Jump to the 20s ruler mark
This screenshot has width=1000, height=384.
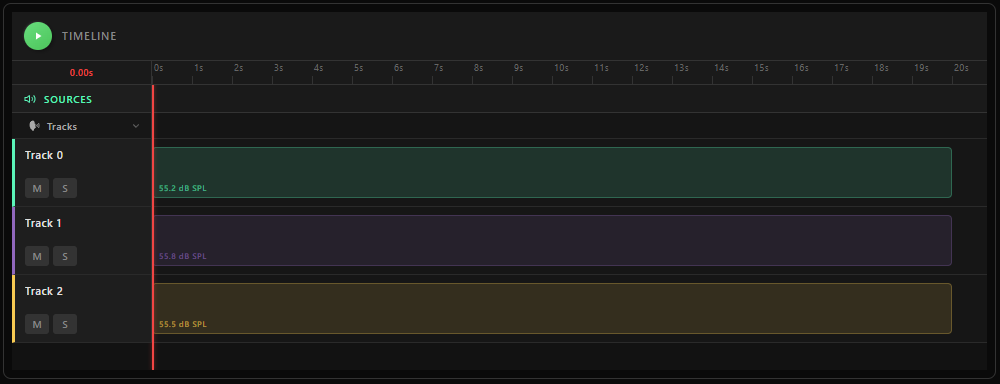tap(960, 68)
